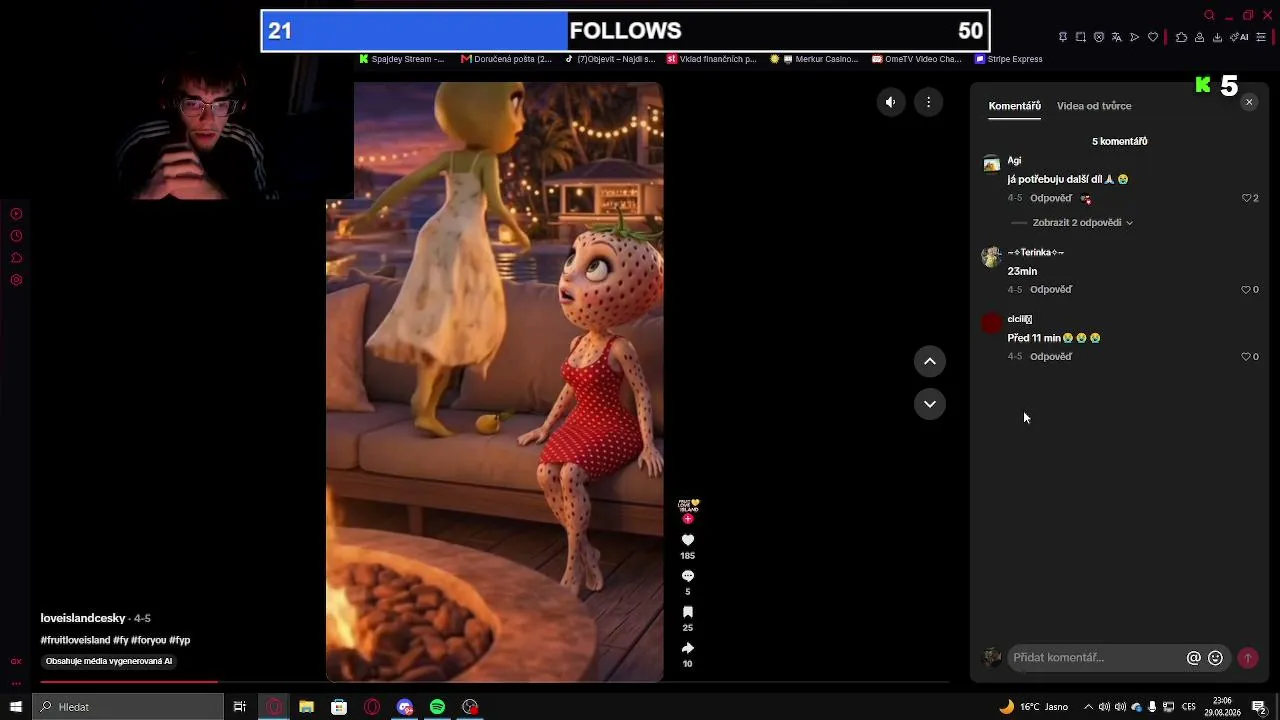Open comments via speech bubble icon
Screen dimensions: 1280x720
point(687,576)
